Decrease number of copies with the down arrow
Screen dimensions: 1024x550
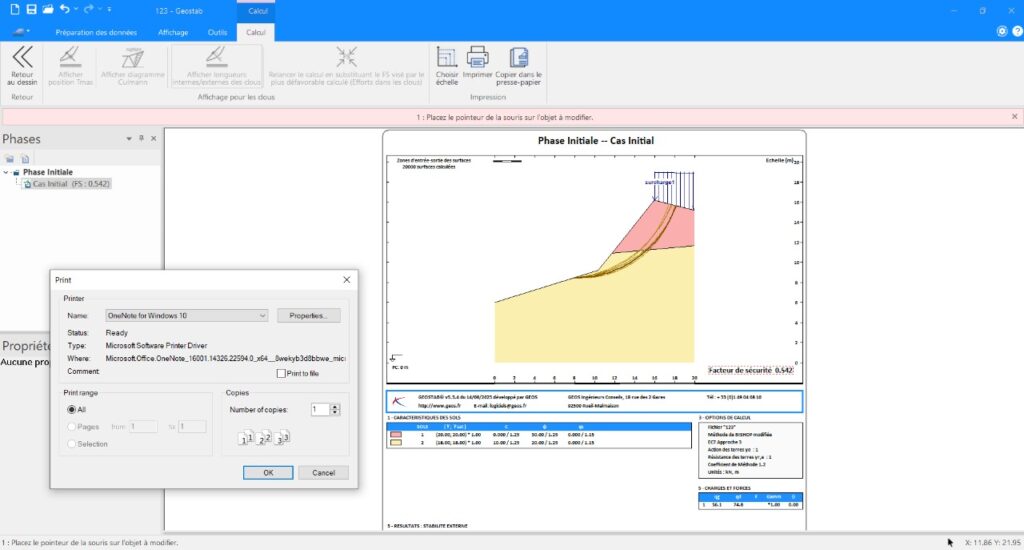(335, 413)
